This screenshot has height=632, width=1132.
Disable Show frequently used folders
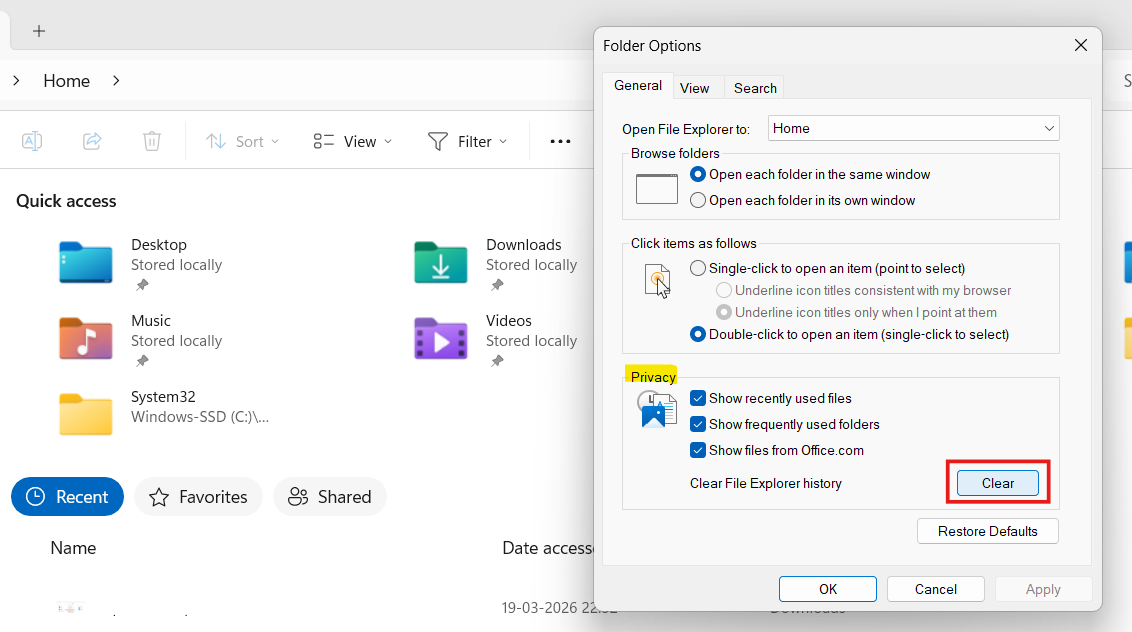point(698,424)
